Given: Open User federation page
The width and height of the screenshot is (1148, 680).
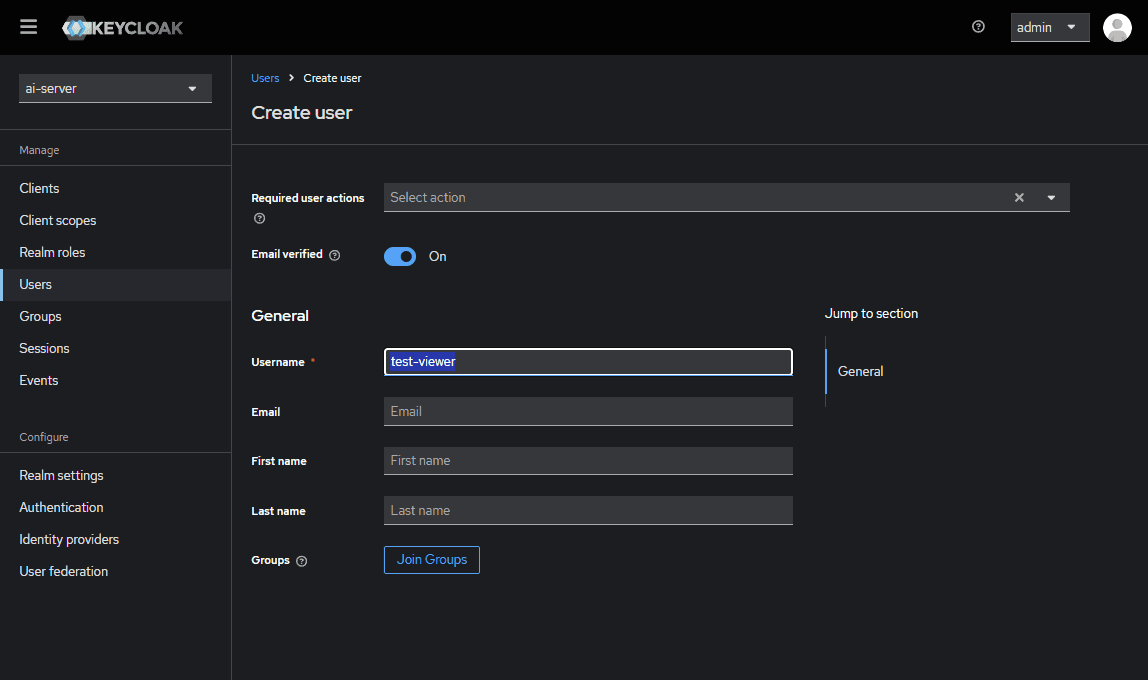Looking at the screenshot, I should pyautogui.click(x=116, y=572).
